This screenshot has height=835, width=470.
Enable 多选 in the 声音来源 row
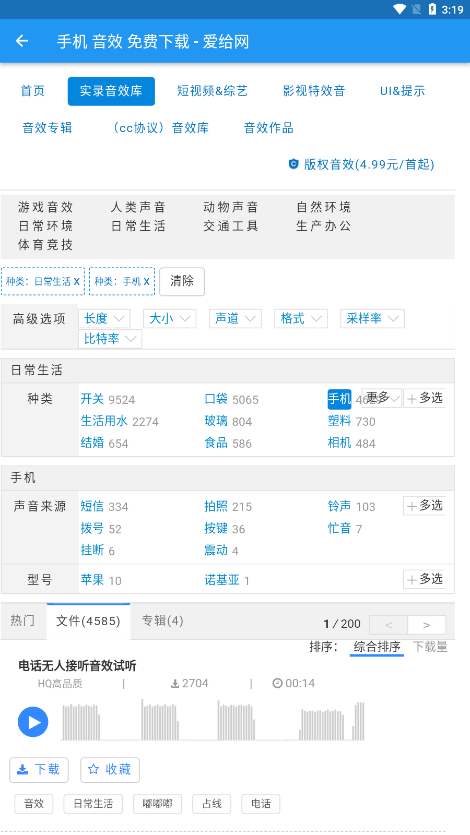pos(424,505)
